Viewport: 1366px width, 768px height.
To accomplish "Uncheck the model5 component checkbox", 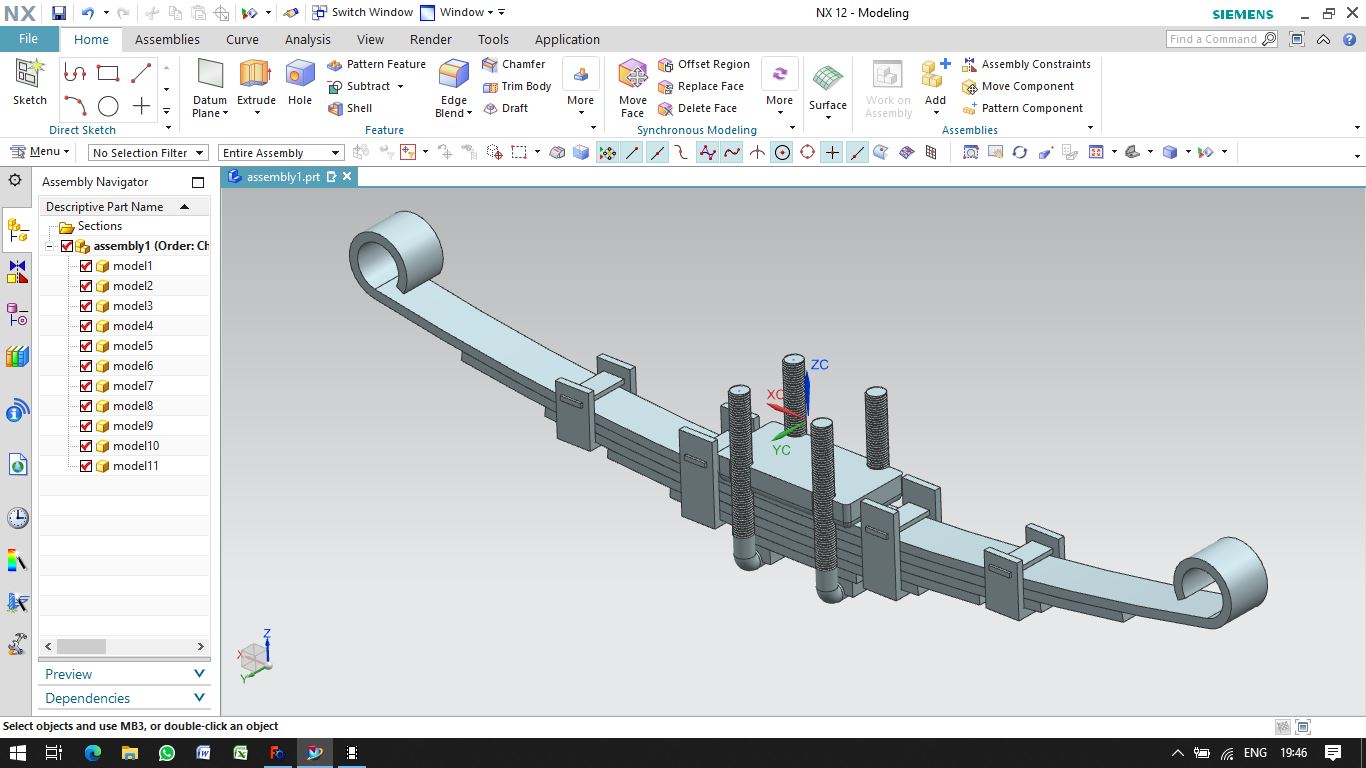I will tap(85, 346).
